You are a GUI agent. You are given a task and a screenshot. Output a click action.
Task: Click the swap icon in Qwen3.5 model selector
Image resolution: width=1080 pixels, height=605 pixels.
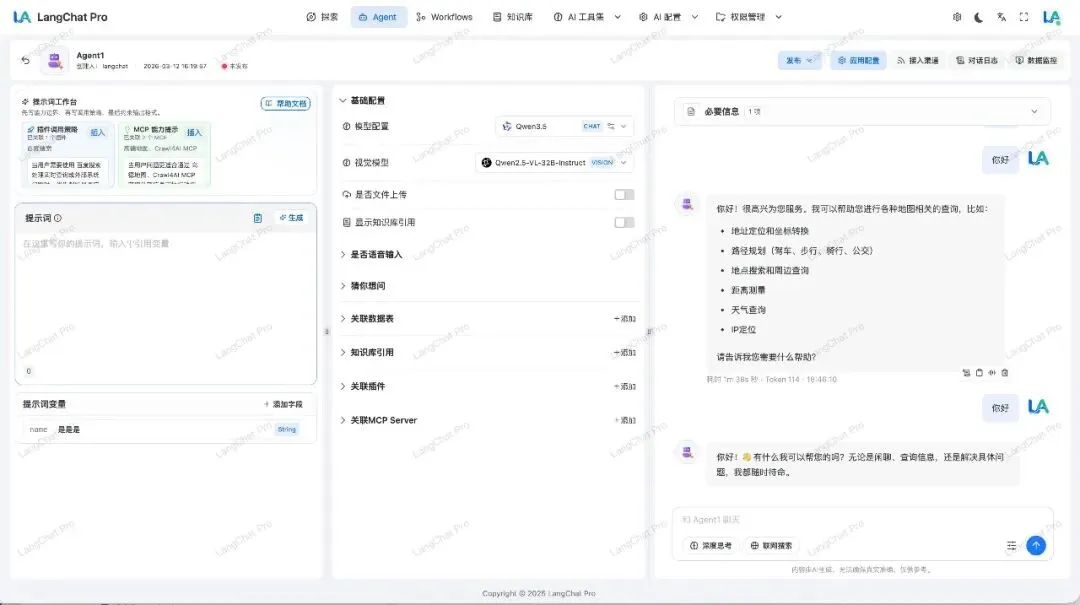click(611, 126)
